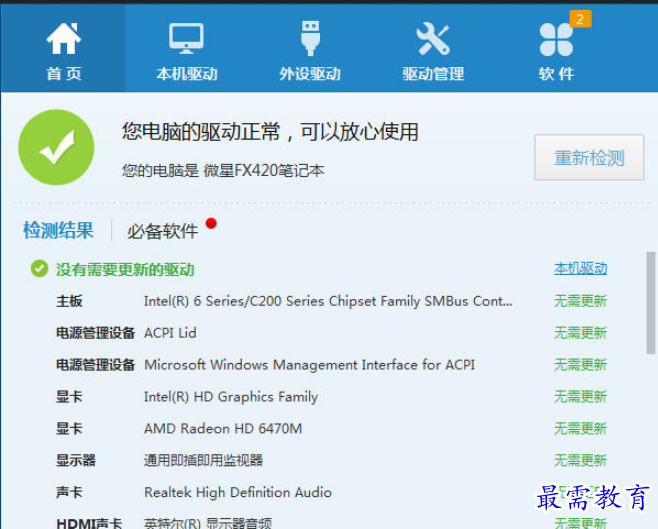Click 无需更新 for 主板 row

pyautogui.click(x=580, y=301)
